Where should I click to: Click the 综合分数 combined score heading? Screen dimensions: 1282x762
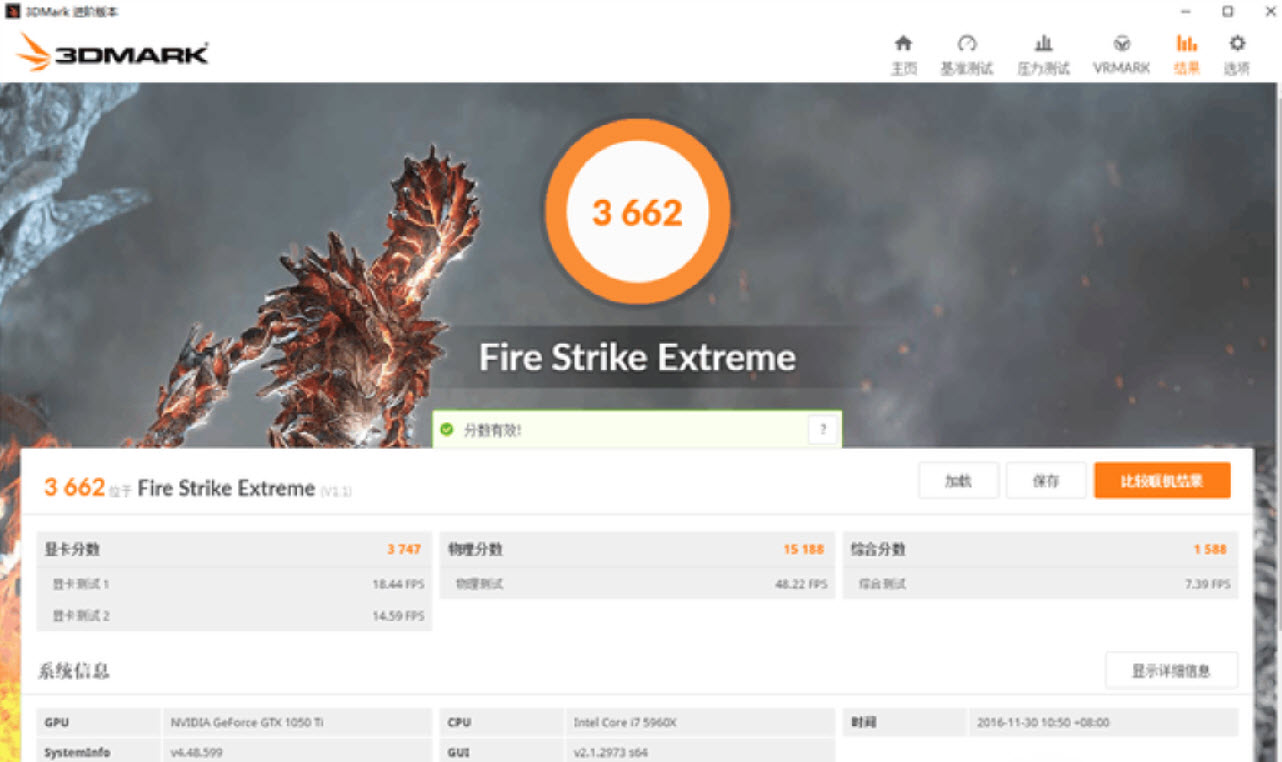click(878, 549)
